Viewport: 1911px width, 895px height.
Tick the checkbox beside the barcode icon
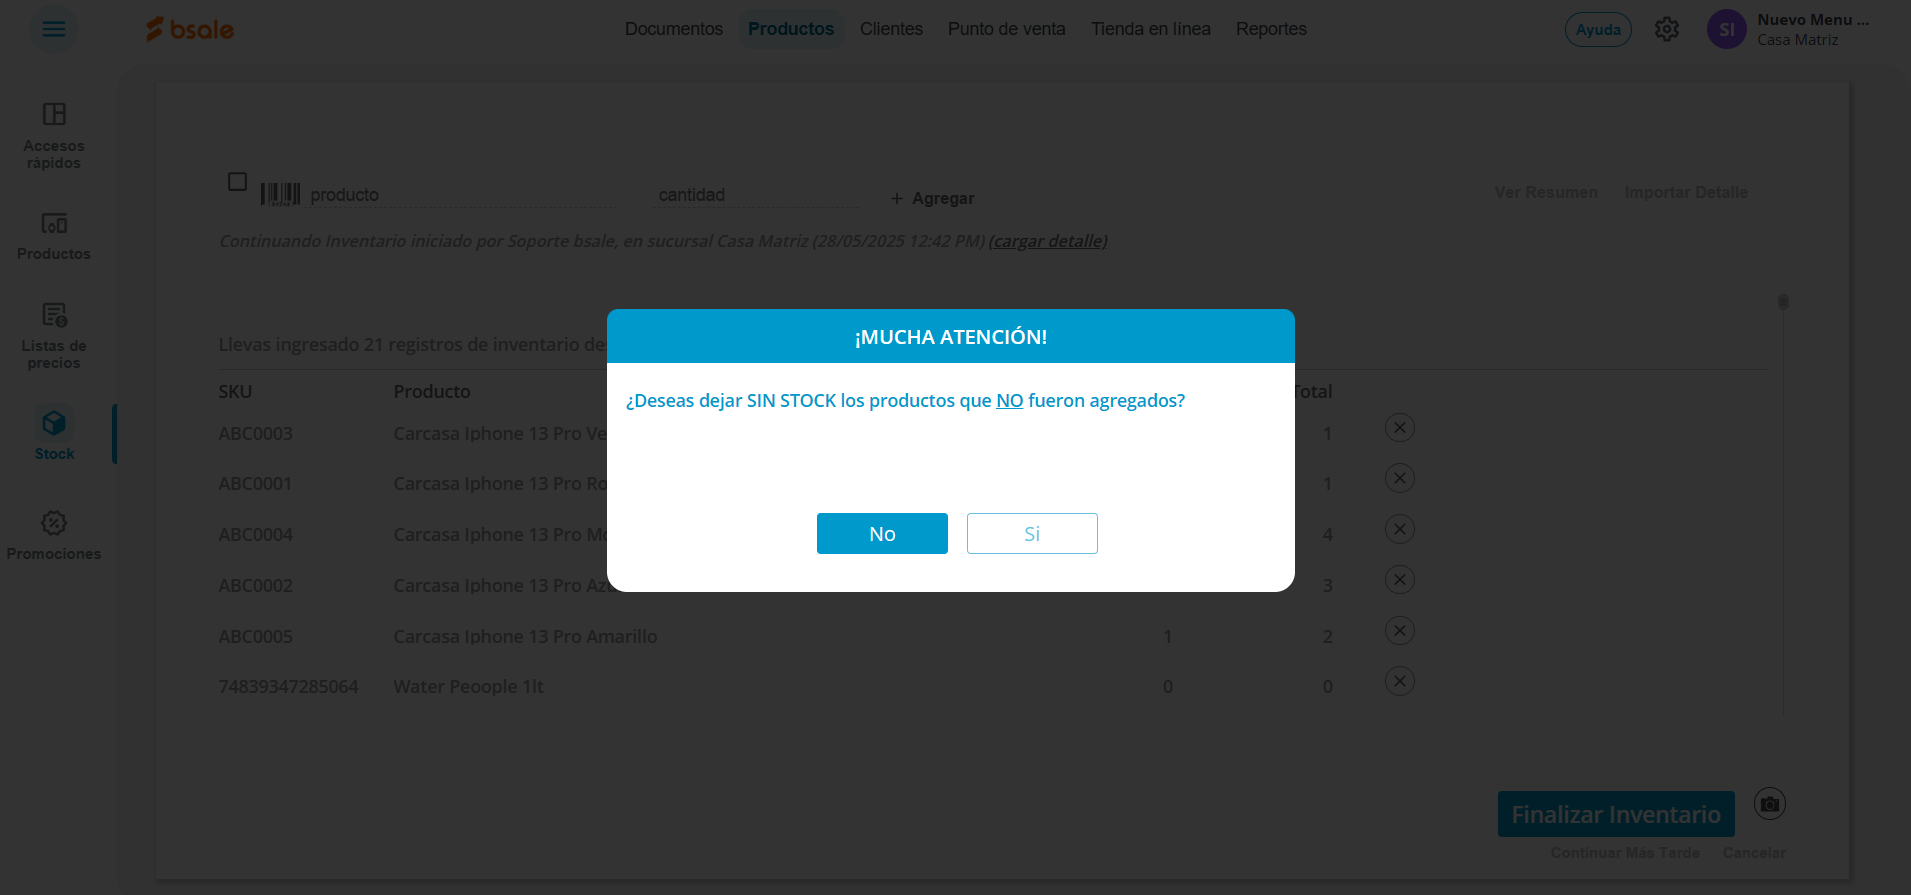[x=237, y=182]
